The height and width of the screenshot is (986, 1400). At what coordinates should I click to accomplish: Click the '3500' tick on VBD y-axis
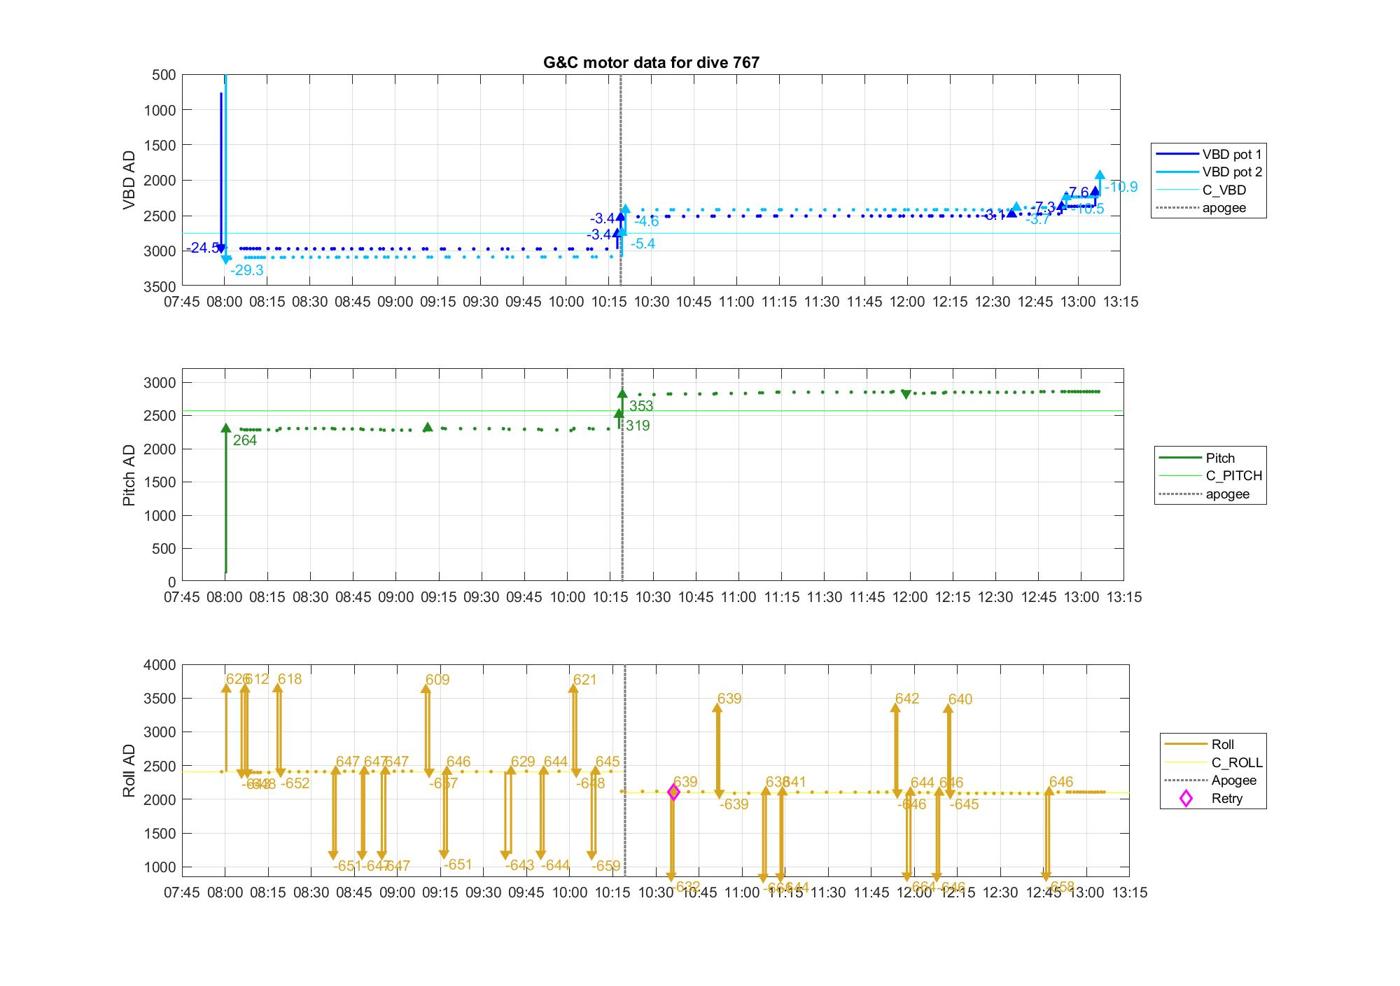click(x=160, y=286)
